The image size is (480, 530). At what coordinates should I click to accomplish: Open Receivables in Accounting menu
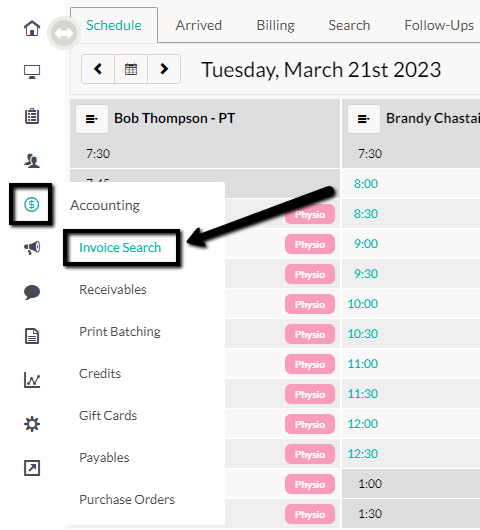(113, 290)
